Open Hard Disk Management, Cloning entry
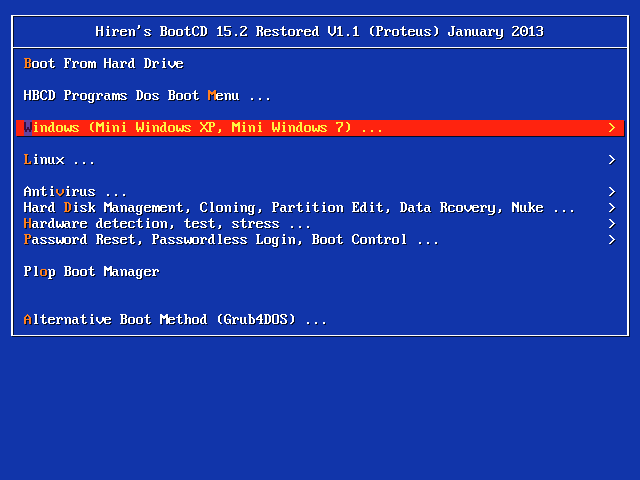640x480 pixels. pyautogui.click(x=299, y=208)
